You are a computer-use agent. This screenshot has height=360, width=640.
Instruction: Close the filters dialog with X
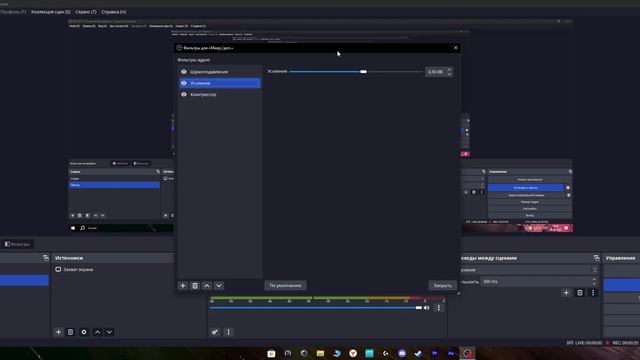pos(456,48)
